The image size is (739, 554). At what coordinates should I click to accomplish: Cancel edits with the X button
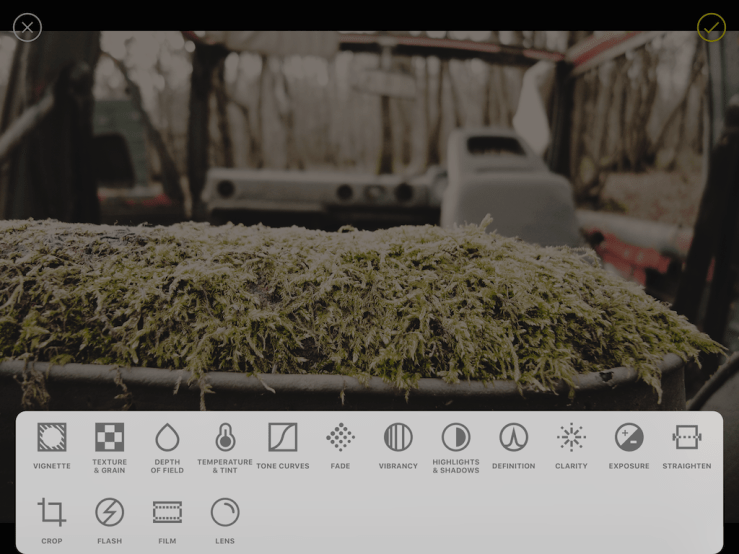[x=27, y=28]
